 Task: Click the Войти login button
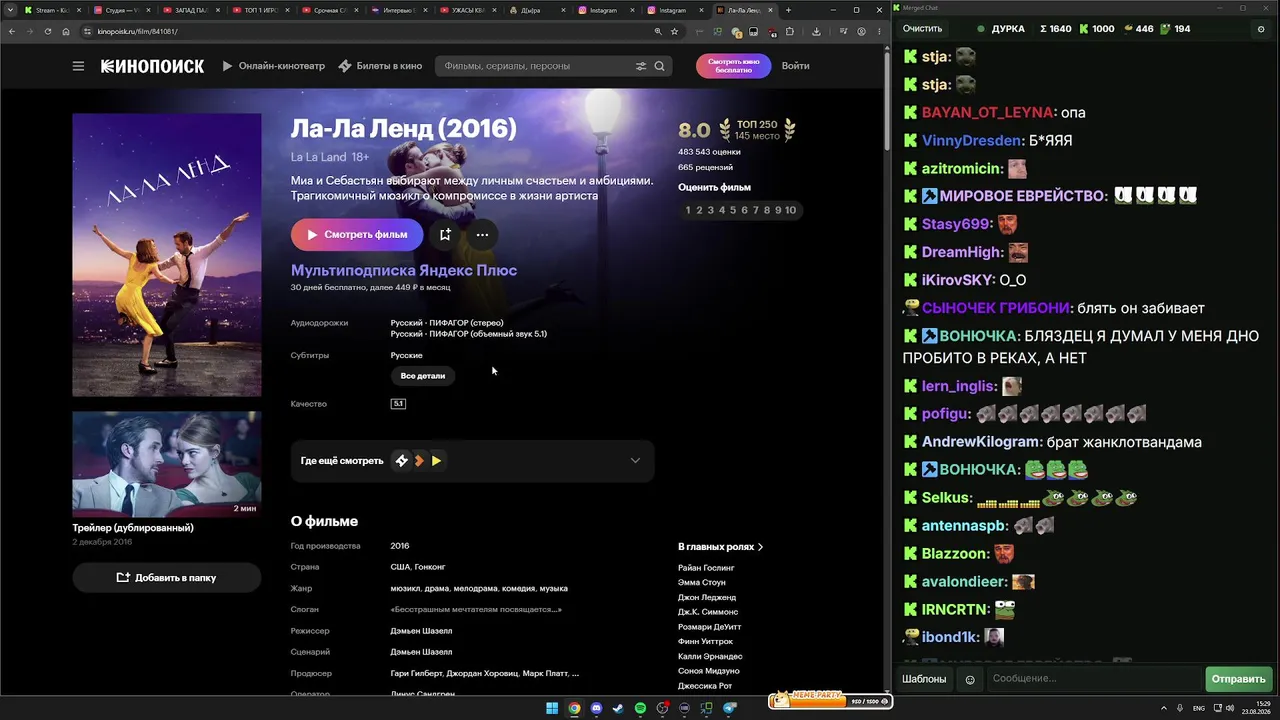[x=796, y=66]
